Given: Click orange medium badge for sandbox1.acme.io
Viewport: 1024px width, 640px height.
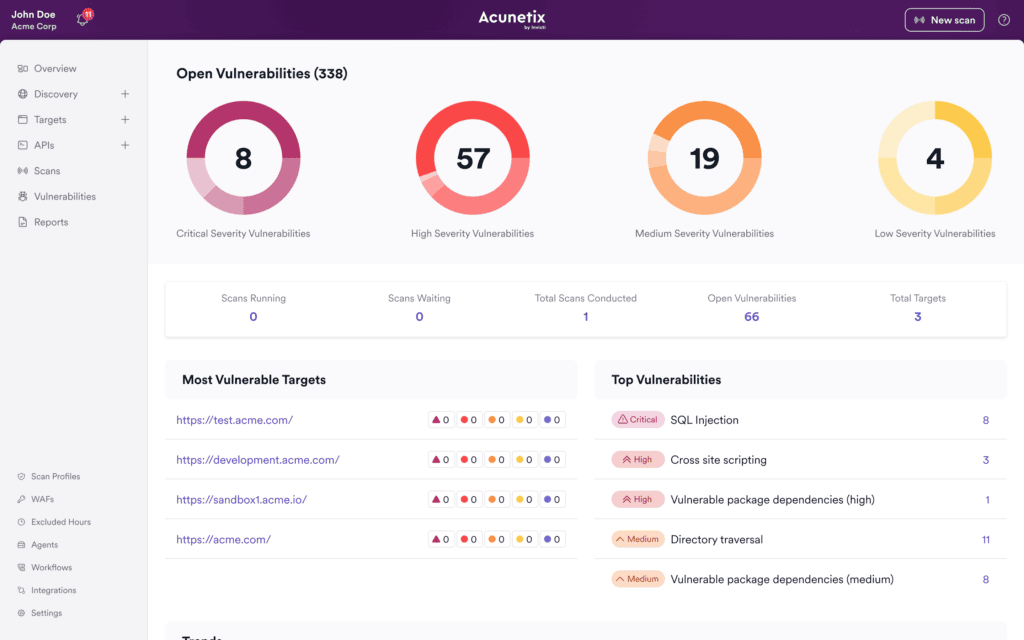Looking at the screenshot, I should click(x=496, y=500).
